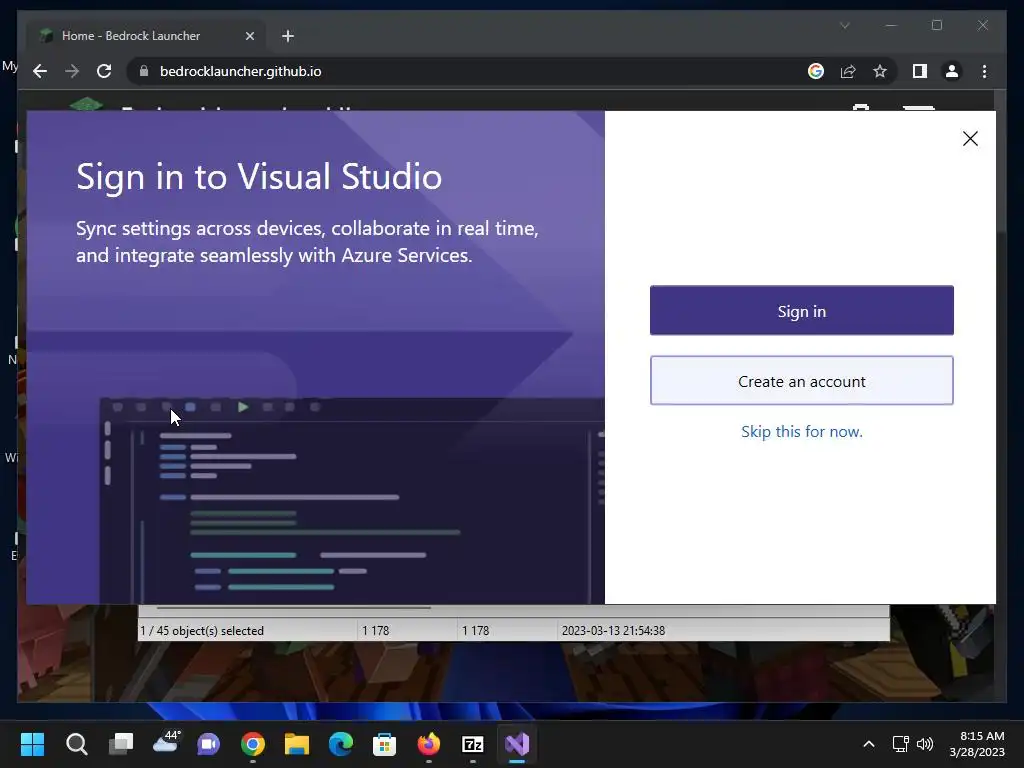Go forward in Chrome
The height and width of the screenshot is (768, 1024).
pos(72,71)
